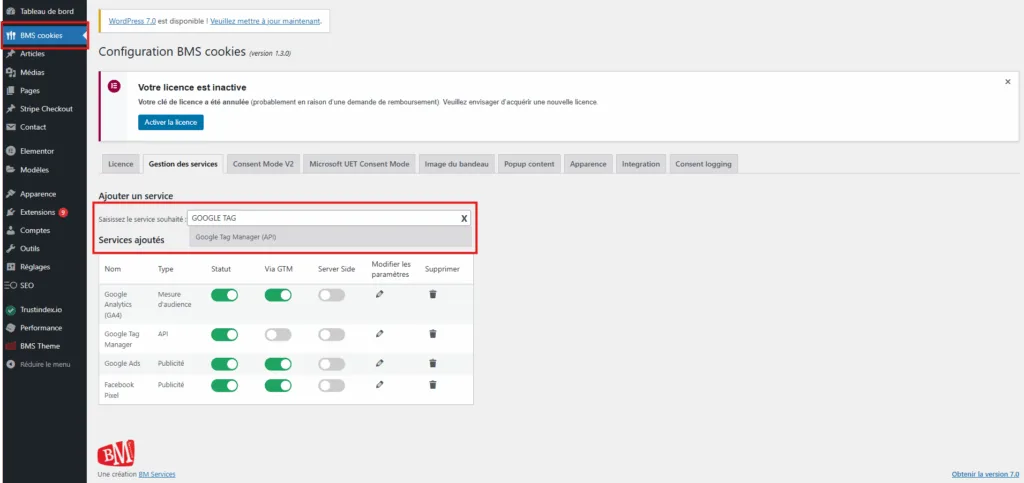1024x483 pixels.
Task: Toggle Server Side for Google Ads
Action: (x=331, y=364)
